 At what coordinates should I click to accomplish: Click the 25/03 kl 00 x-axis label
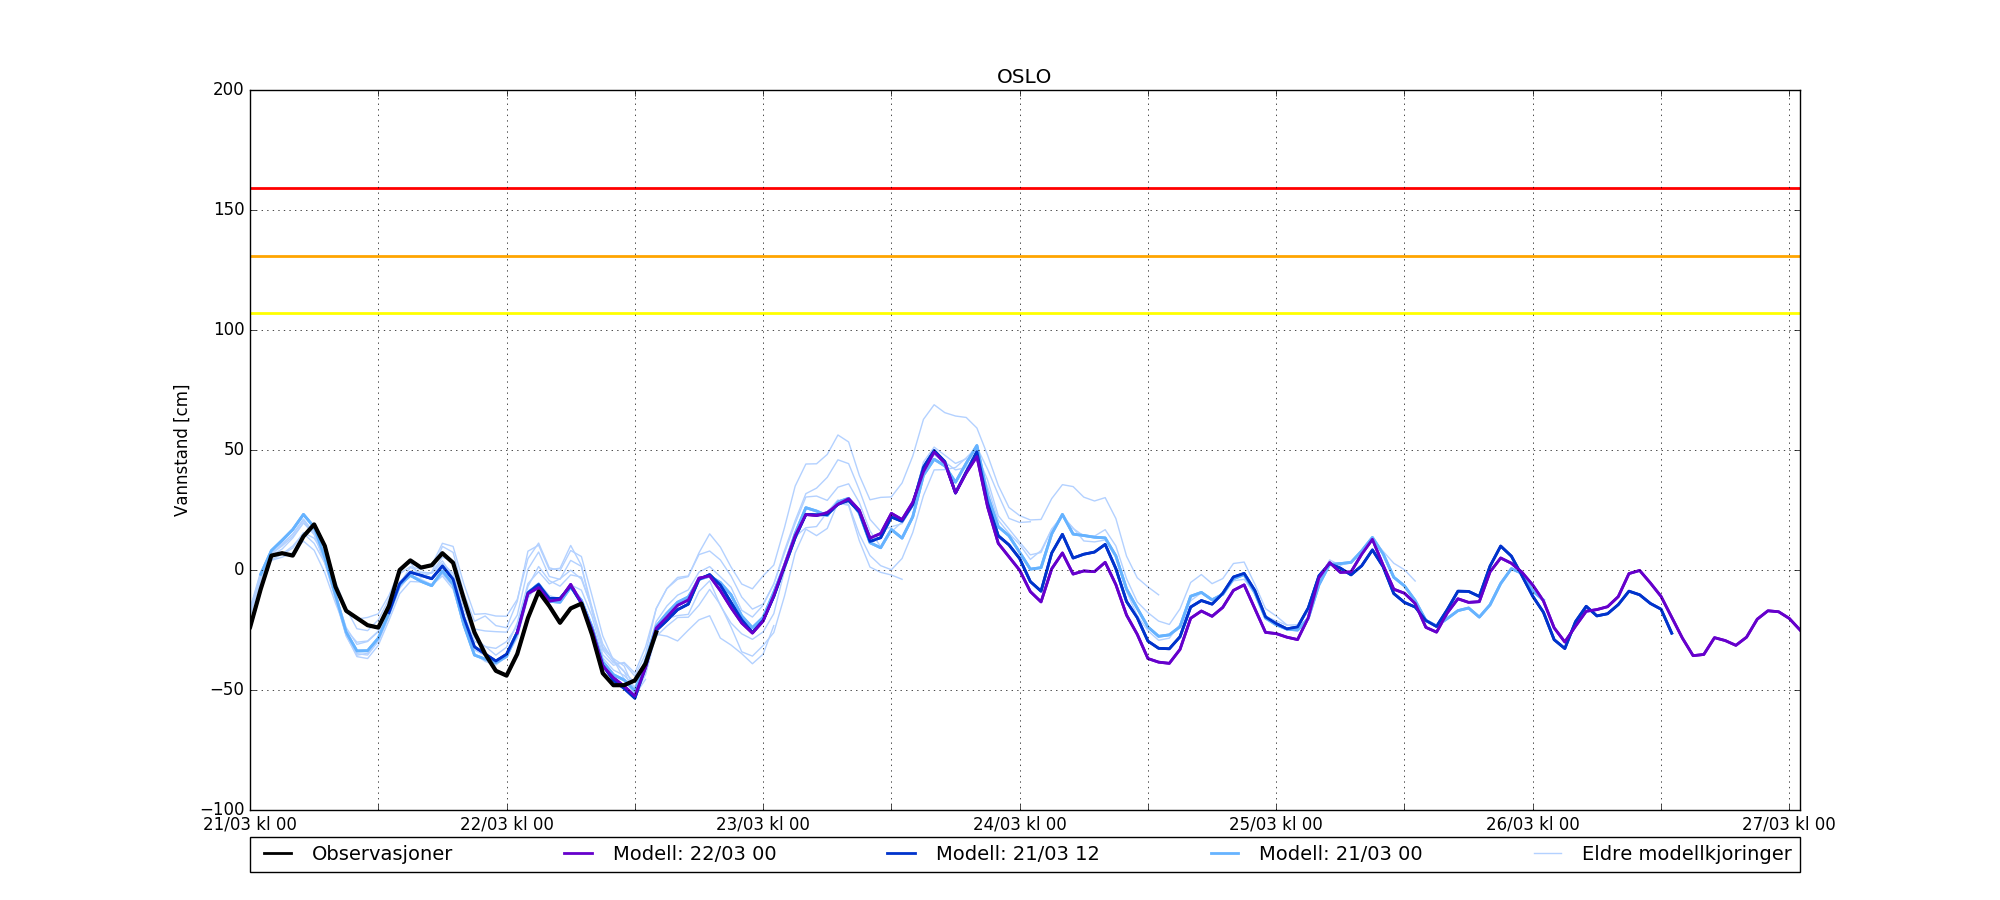[x=1276, y=825]
